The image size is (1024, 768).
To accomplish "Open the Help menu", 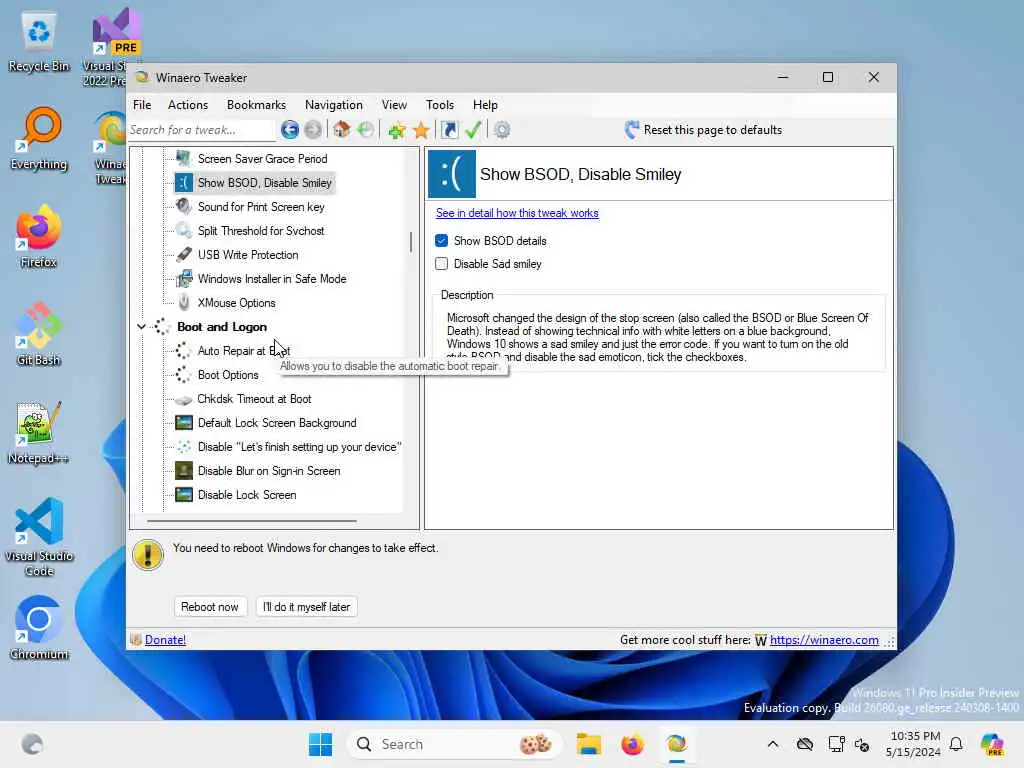I will [485, 105].
